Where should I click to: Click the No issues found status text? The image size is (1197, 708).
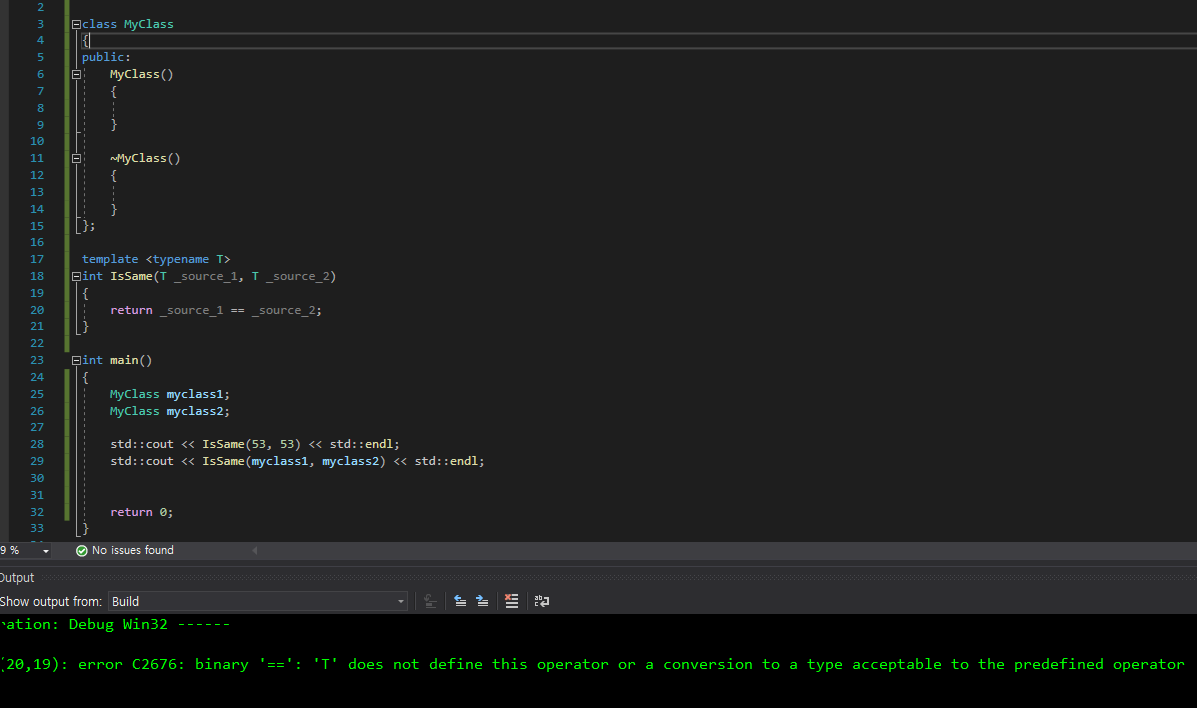tap(133, 551)
